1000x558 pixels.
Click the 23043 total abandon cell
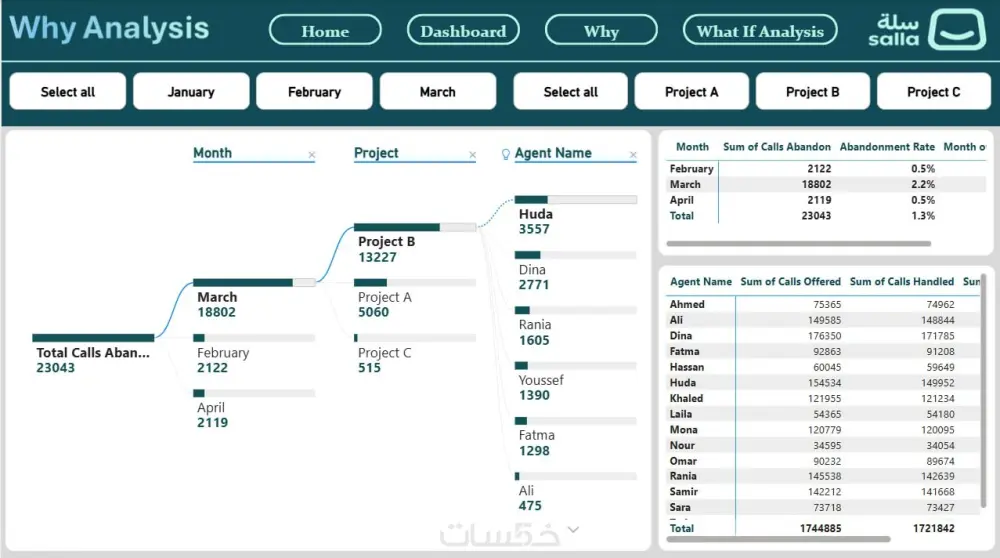click(x=816, y=216)
